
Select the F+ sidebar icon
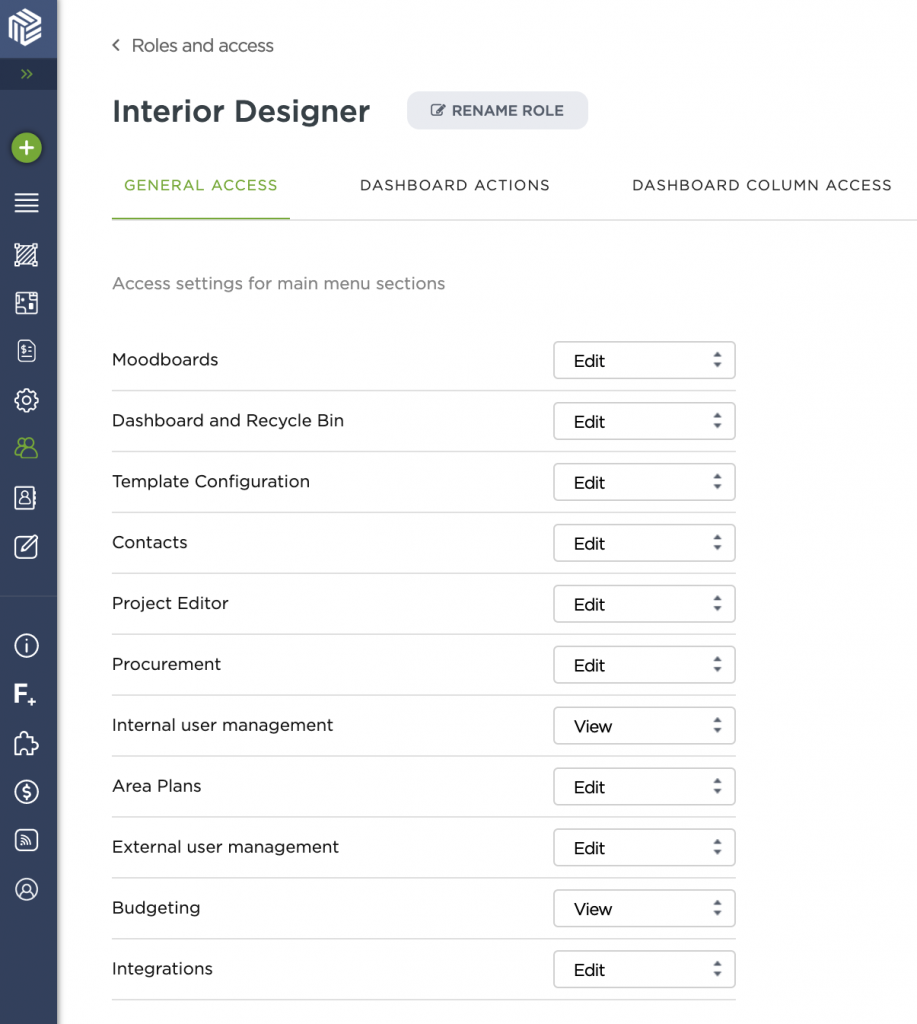click(28, 694)
